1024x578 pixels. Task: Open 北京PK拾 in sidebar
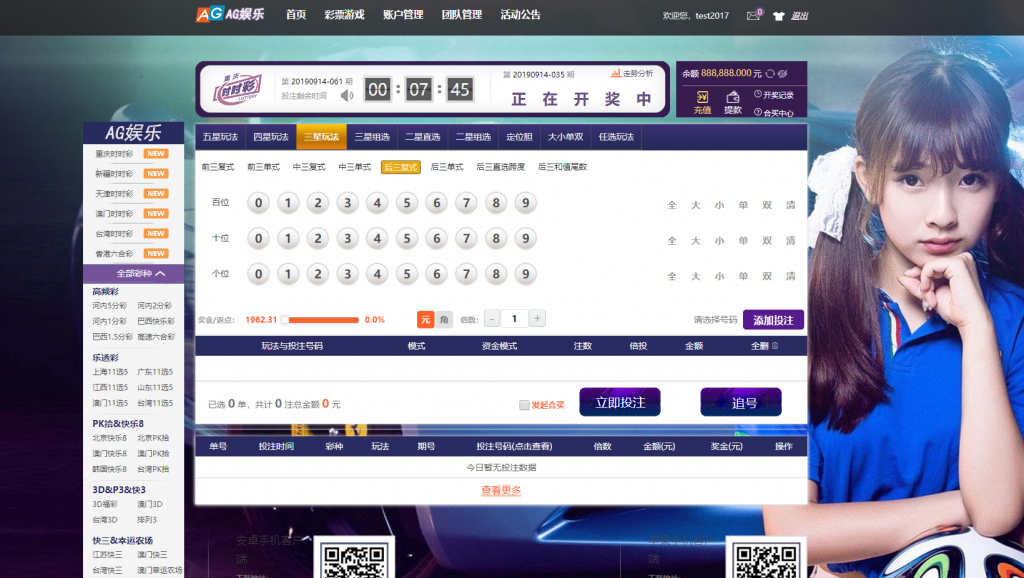point(153,438)
